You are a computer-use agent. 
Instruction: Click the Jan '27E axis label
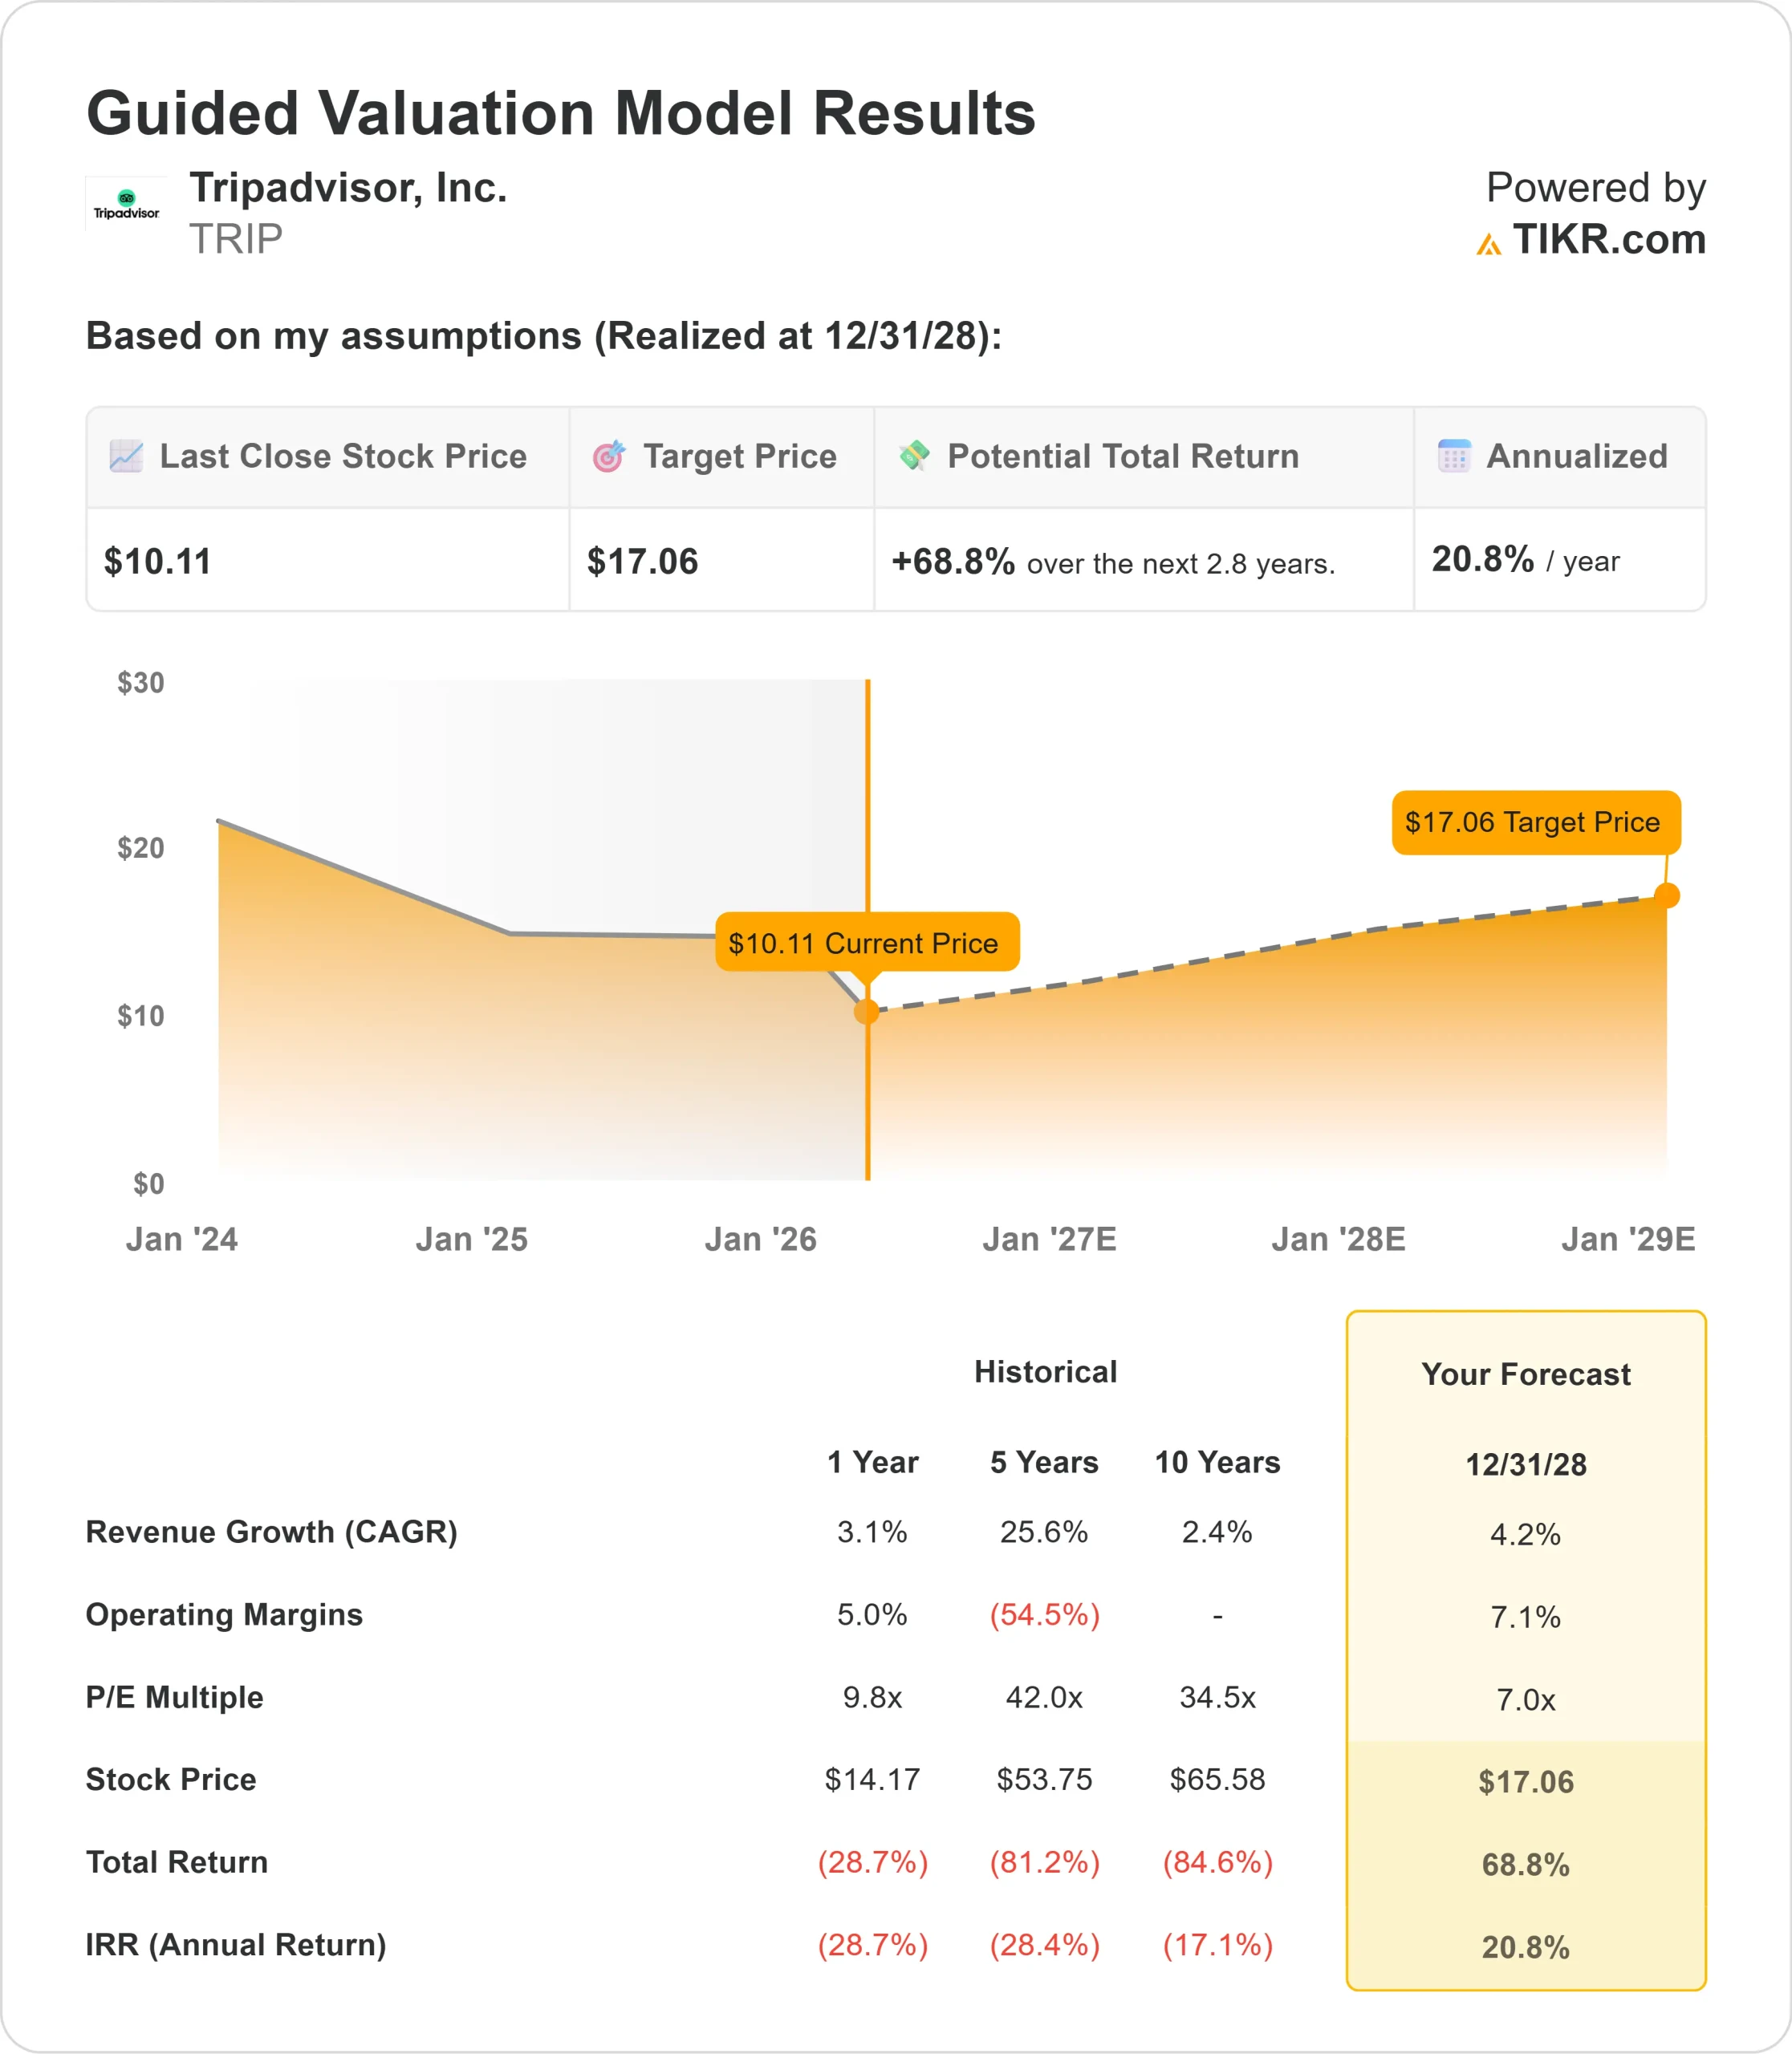pyautogui.click(x=1049, y=1239)
